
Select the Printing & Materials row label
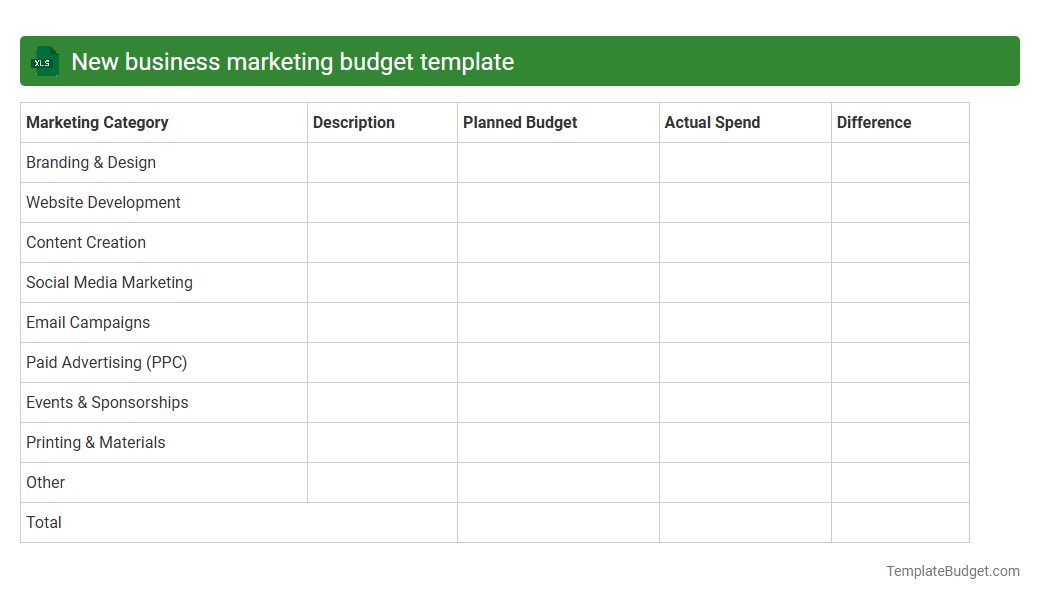coord(95,442)
